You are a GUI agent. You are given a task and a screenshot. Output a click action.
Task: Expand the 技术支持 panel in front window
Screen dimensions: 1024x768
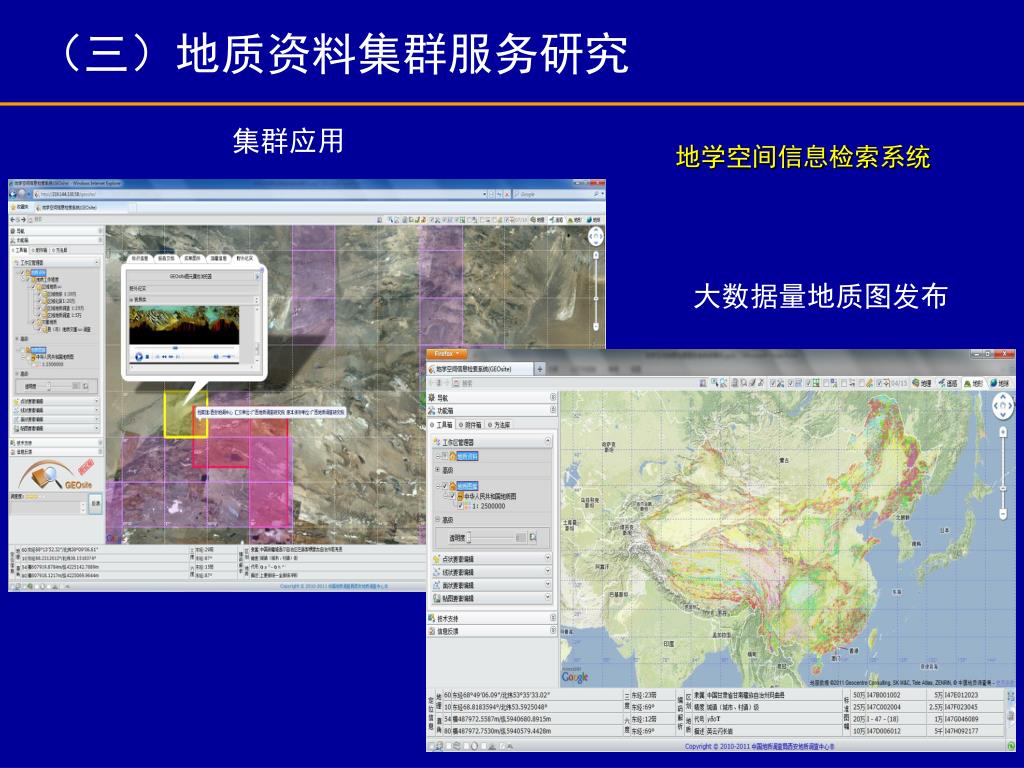coord(552,618)
